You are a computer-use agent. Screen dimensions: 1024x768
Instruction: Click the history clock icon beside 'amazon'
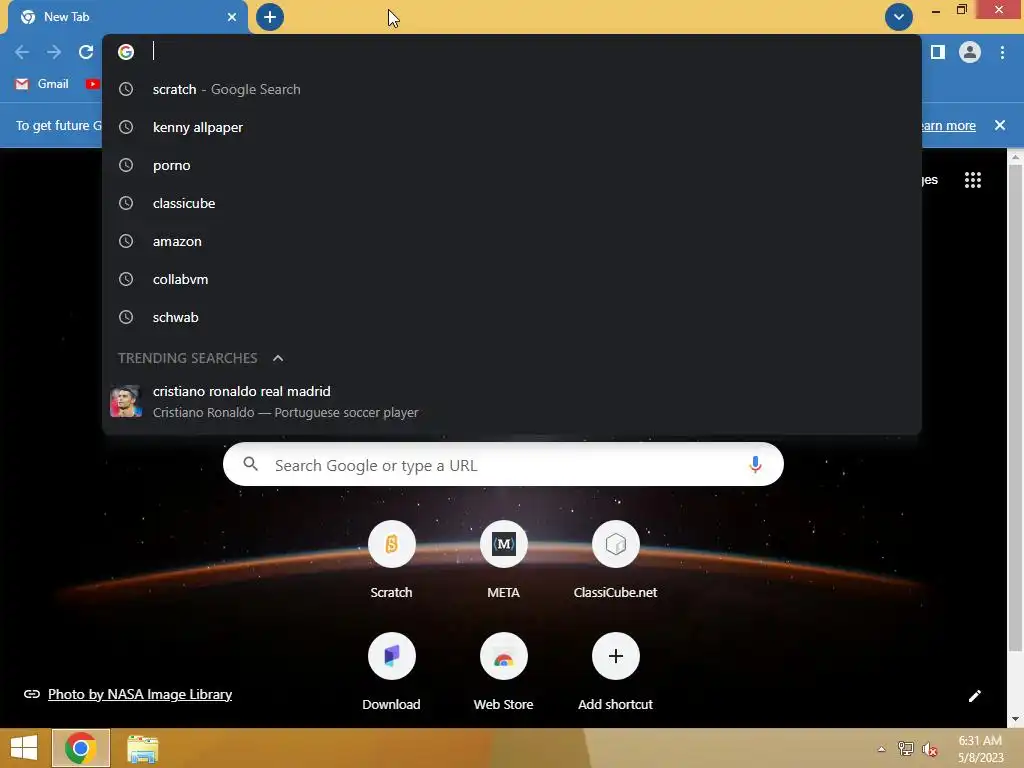[126, 241]
